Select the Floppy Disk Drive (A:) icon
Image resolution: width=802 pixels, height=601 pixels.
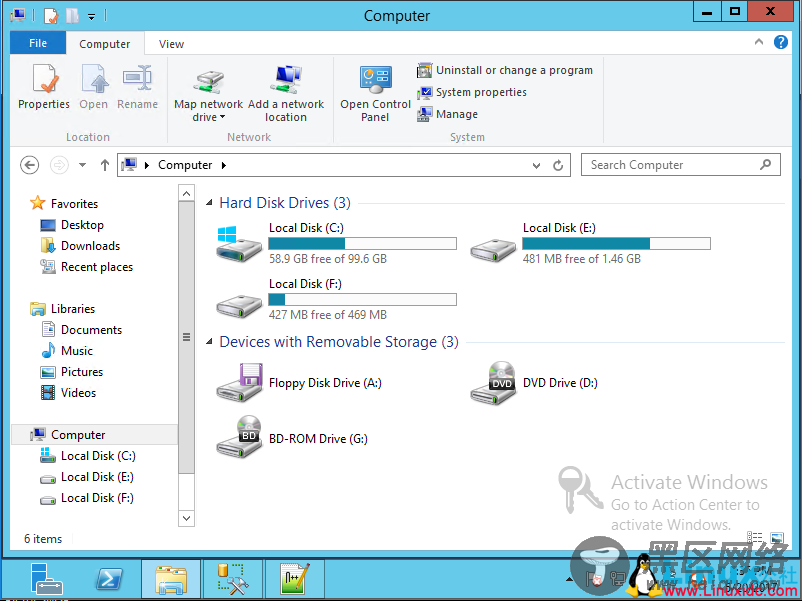239,382
